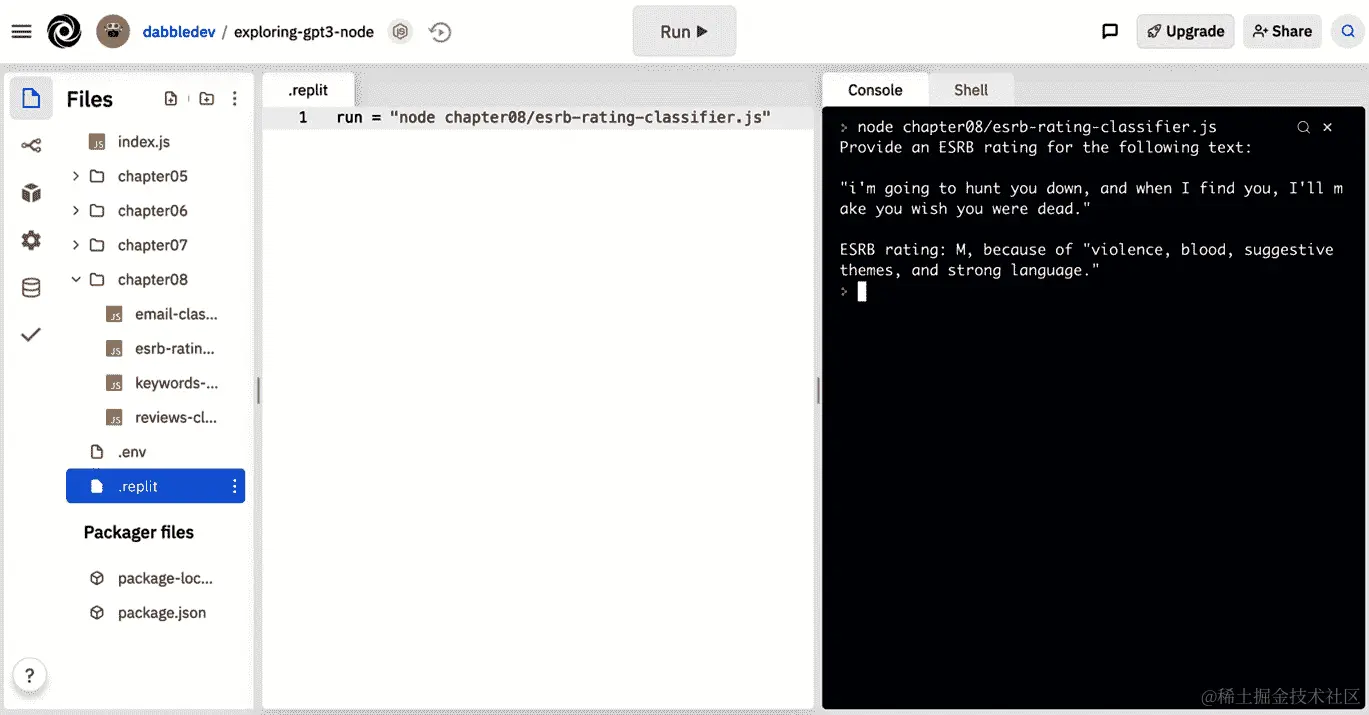
Task: Click the Upgrade button
Action: [x=1185, y=31]
